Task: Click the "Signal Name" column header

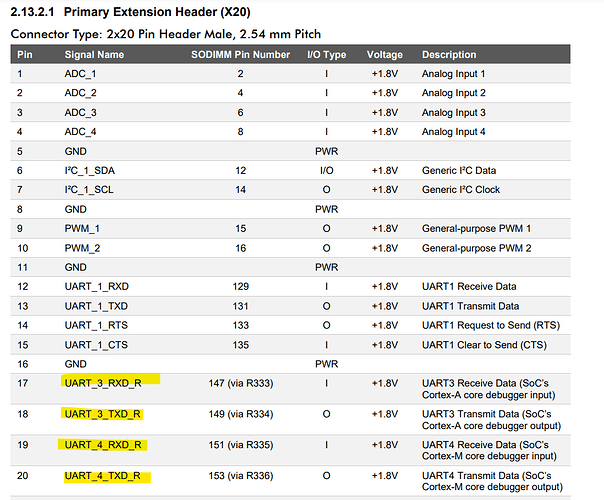Action: click(95, 54)
